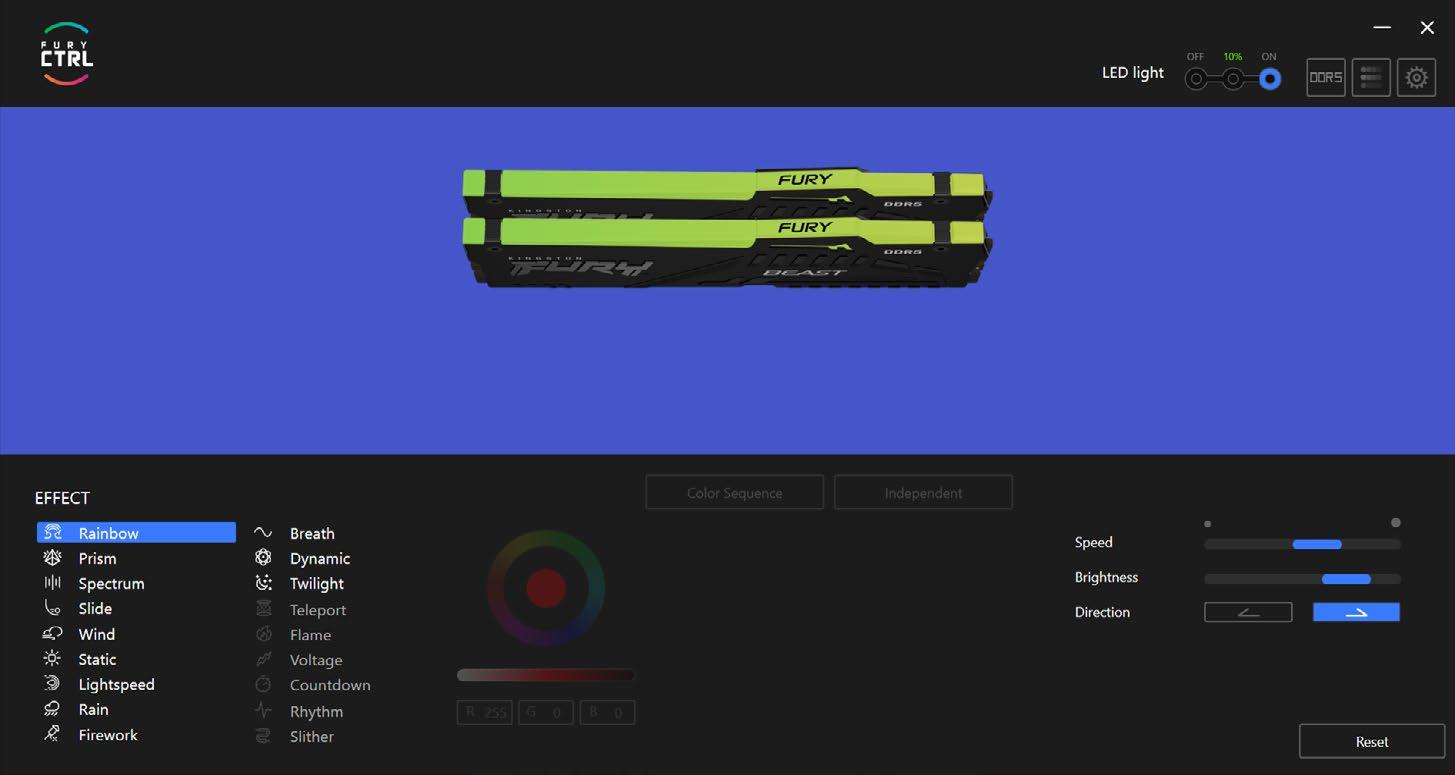This screenshot has width=1455, height=775.
Task: Adjust the Brightness slider
Action: [x=1302, y=579]
